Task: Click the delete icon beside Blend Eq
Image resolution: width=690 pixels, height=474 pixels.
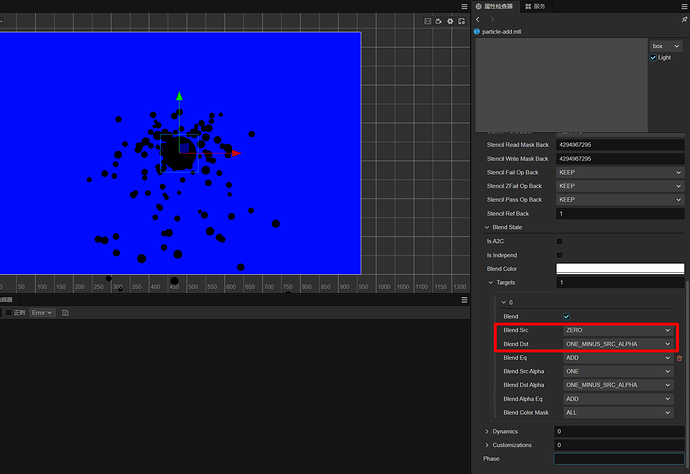Action: pos(679,358)
